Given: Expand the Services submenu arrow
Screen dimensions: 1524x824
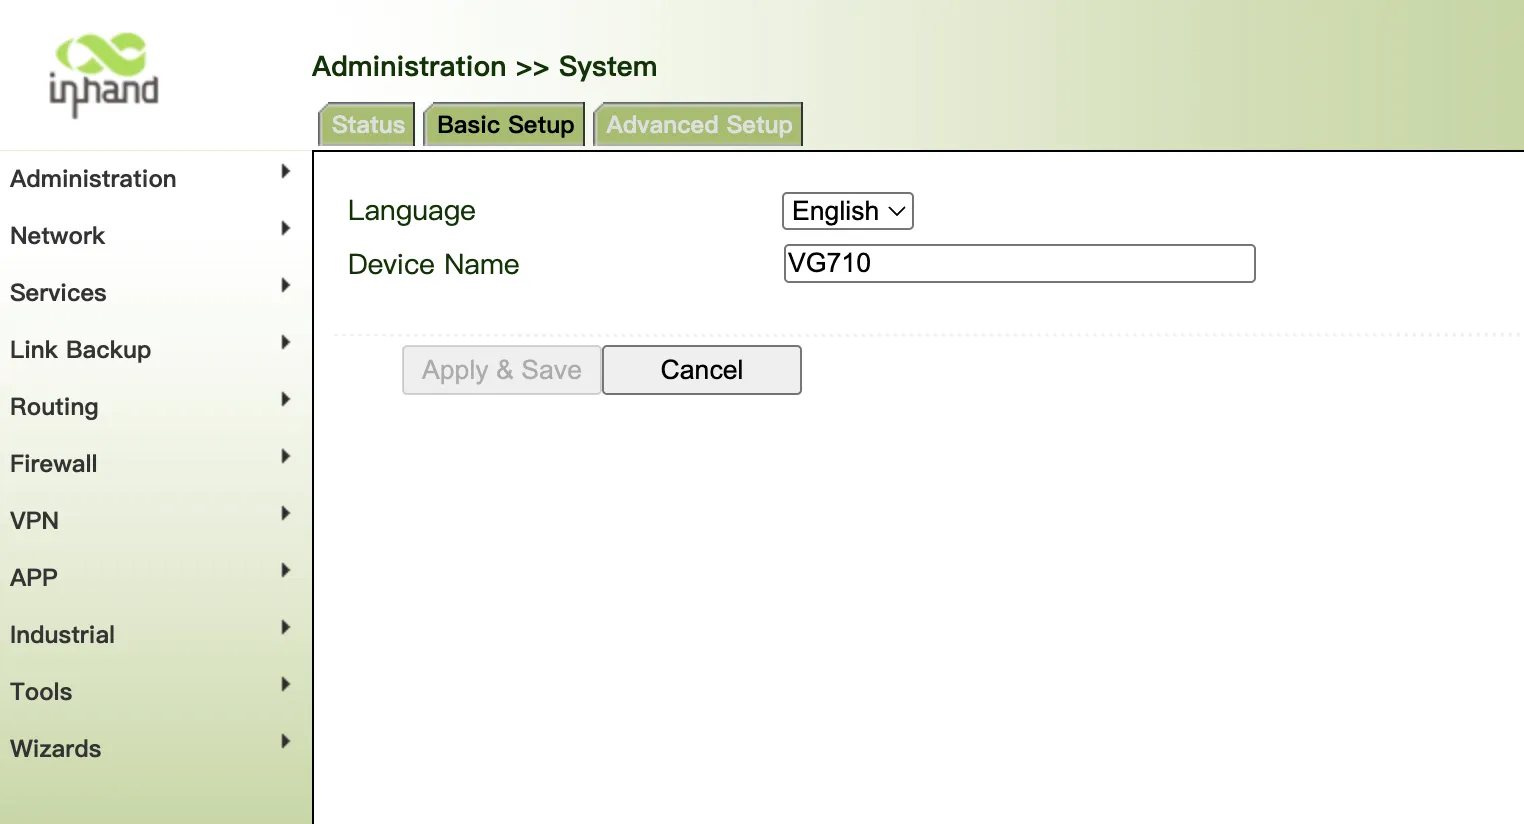Looking at the screenshot, I should click(286, 285).
